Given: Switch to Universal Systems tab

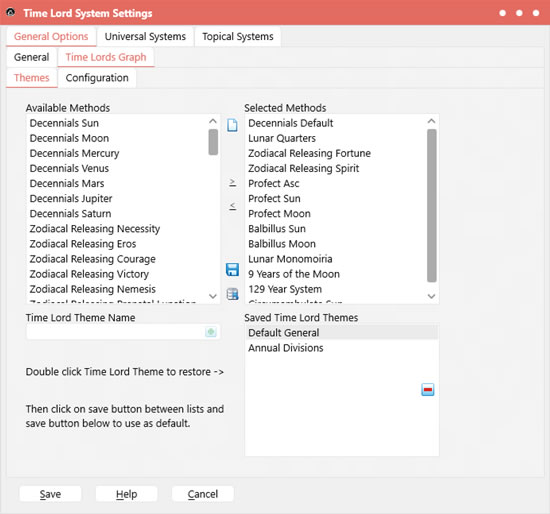Looking at the screenshot, I should pyautogui.click(x=145, y=36).
